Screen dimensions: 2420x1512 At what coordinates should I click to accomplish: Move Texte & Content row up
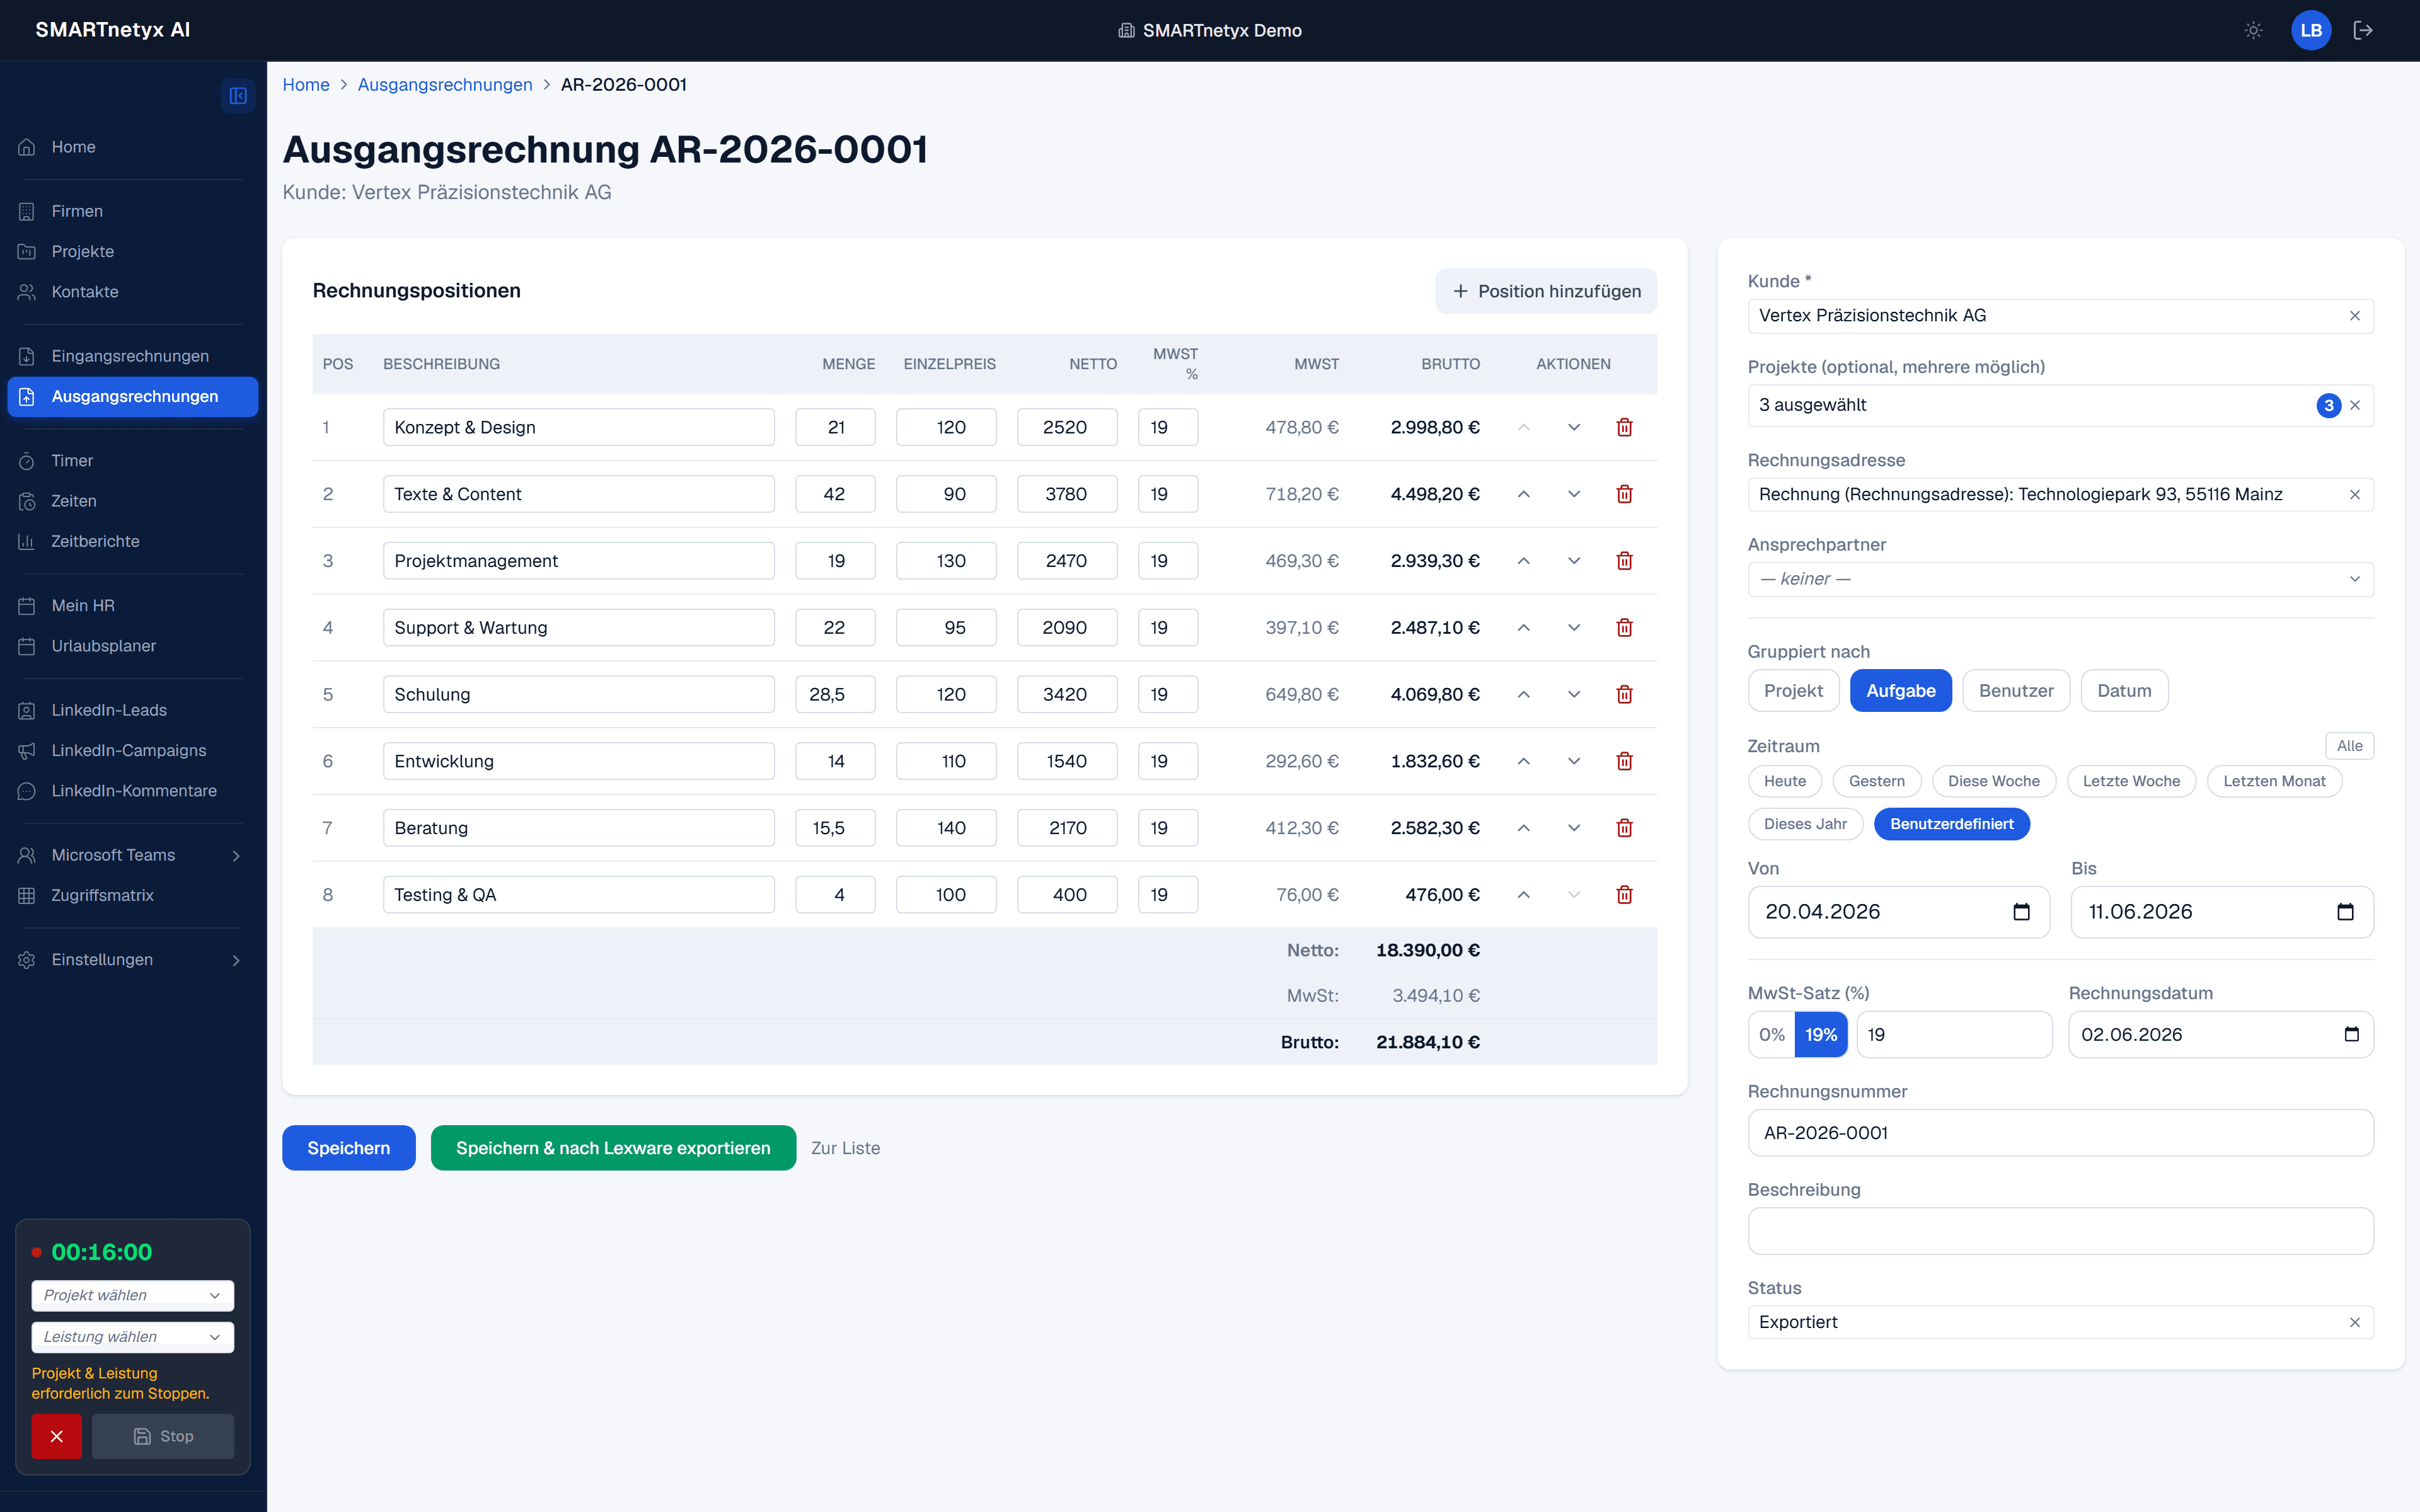click(x=1523, y=494)
